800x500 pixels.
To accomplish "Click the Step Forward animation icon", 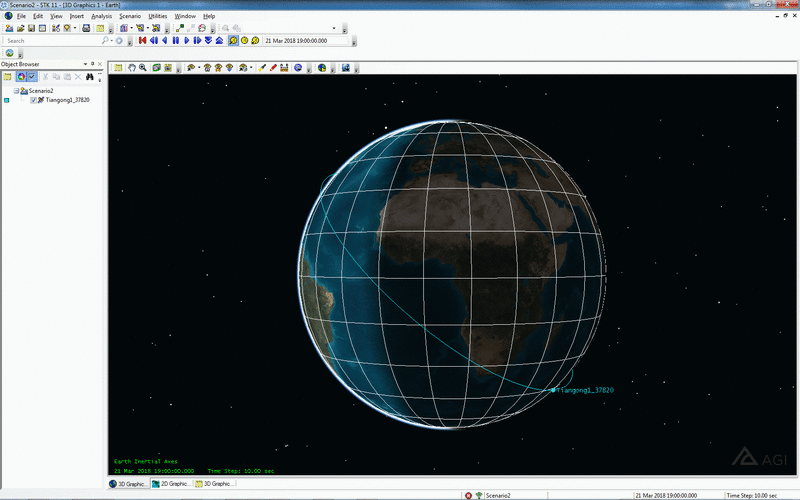I will click(x=197, y=40).
